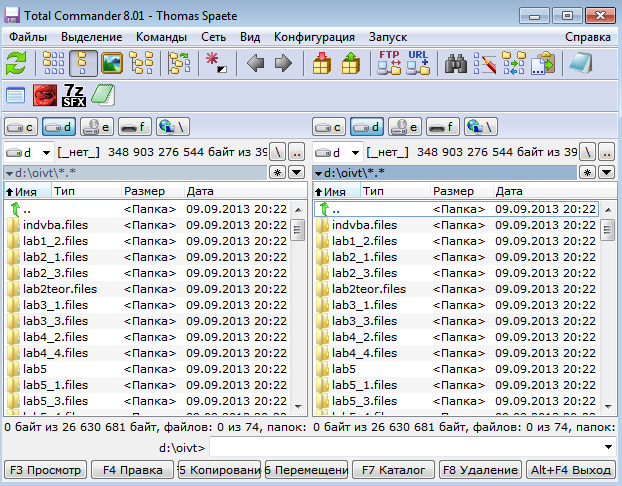The width and height of the screenshot is (622, 486).
Task: Show the directory tree icon
Action: 141,63
